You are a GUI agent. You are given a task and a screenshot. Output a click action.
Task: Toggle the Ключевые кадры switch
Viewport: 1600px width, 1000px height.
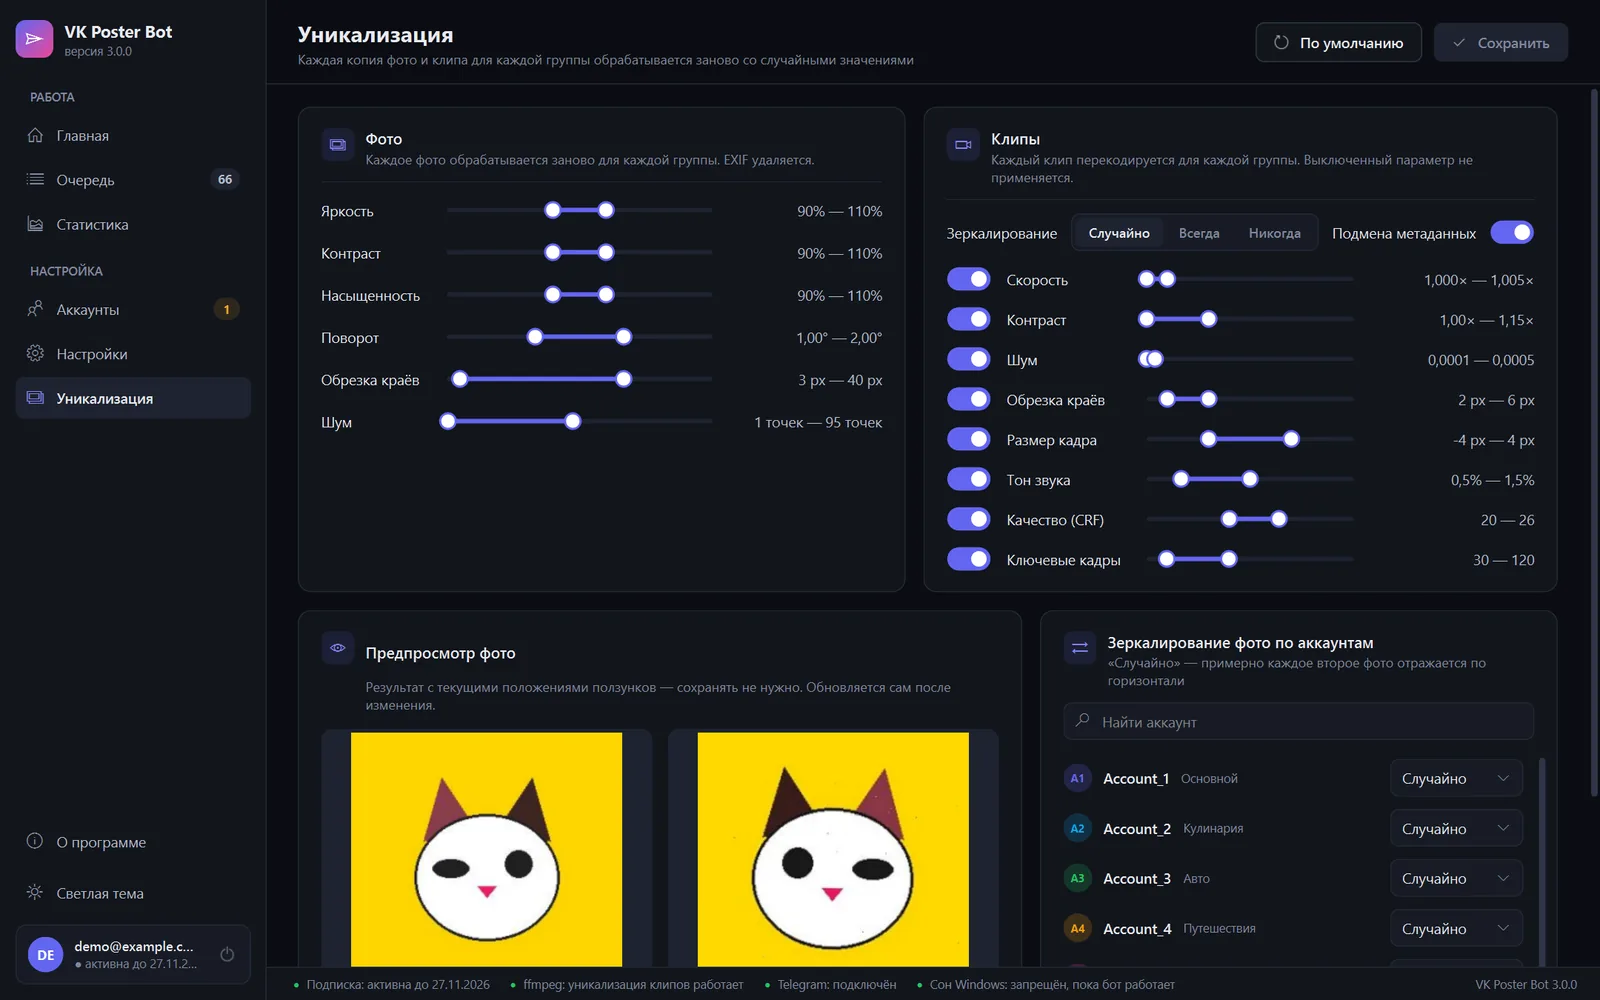(x=969, y=559)
